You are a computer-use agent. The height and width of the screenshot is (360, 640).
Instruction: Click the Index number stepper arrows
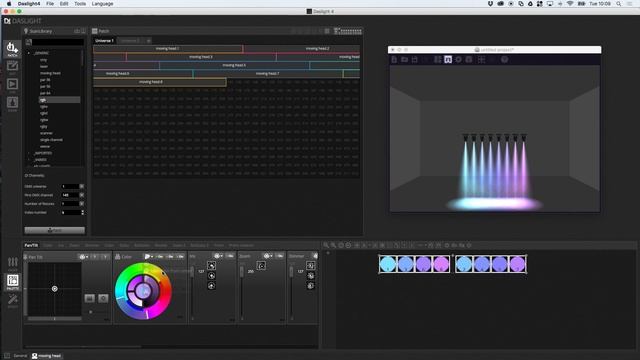[82, 212]
